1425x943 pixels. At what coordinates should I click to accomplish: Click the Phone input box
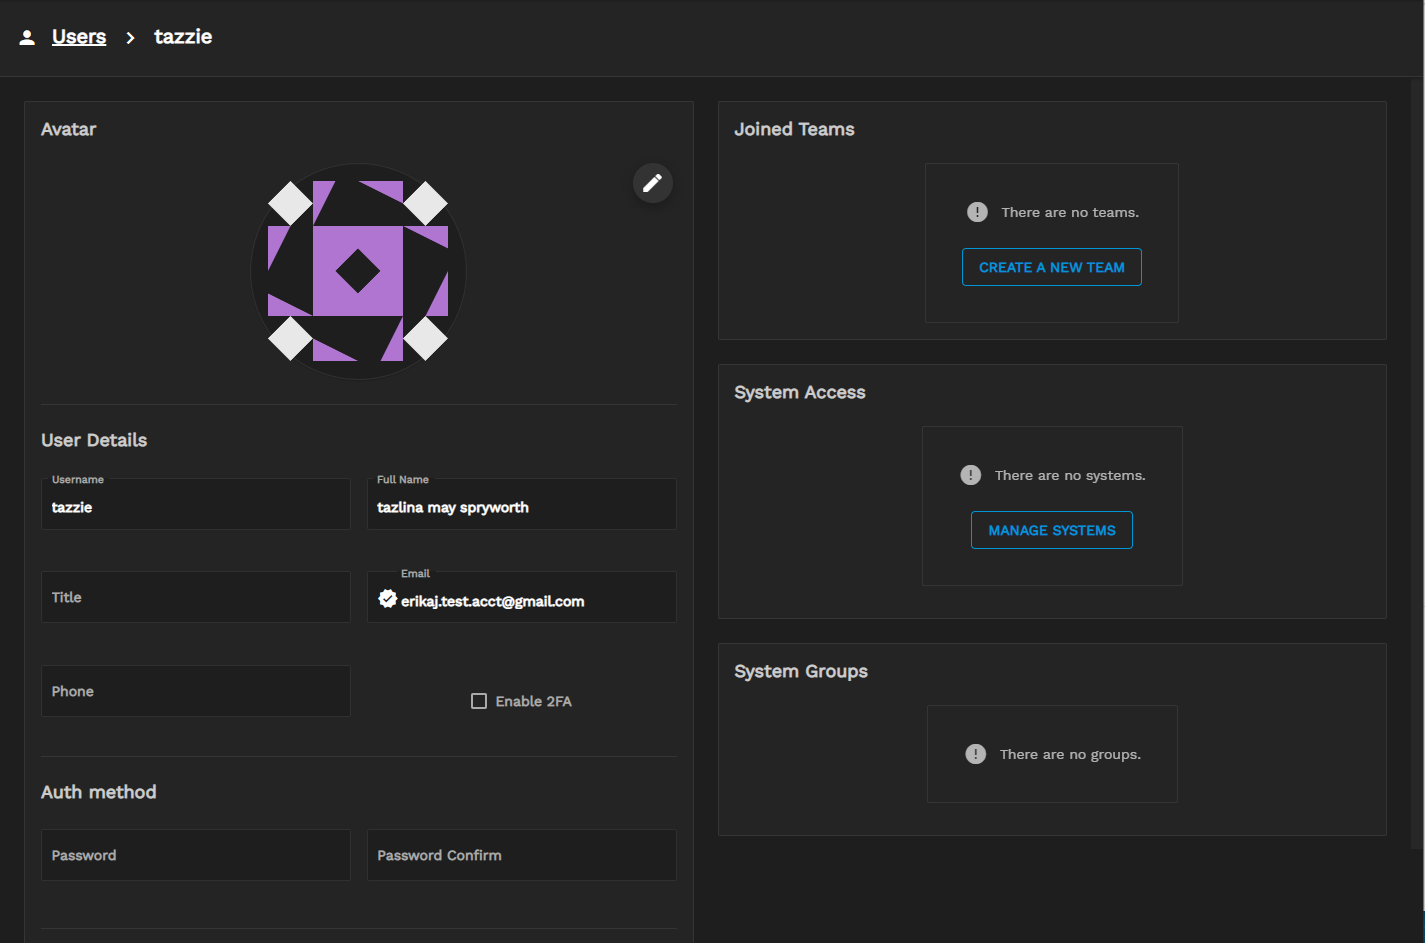(x=196, y=691)
